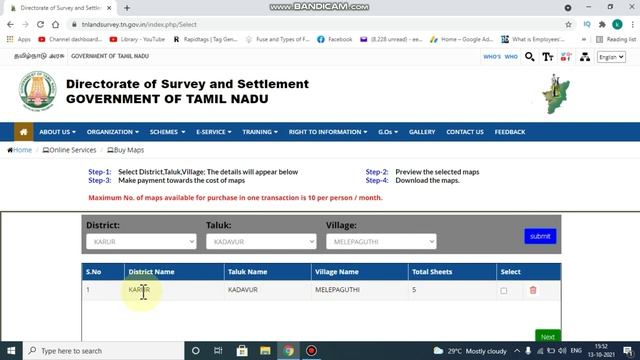Click the Tamil Nadu map image

[x=556, y=94]
